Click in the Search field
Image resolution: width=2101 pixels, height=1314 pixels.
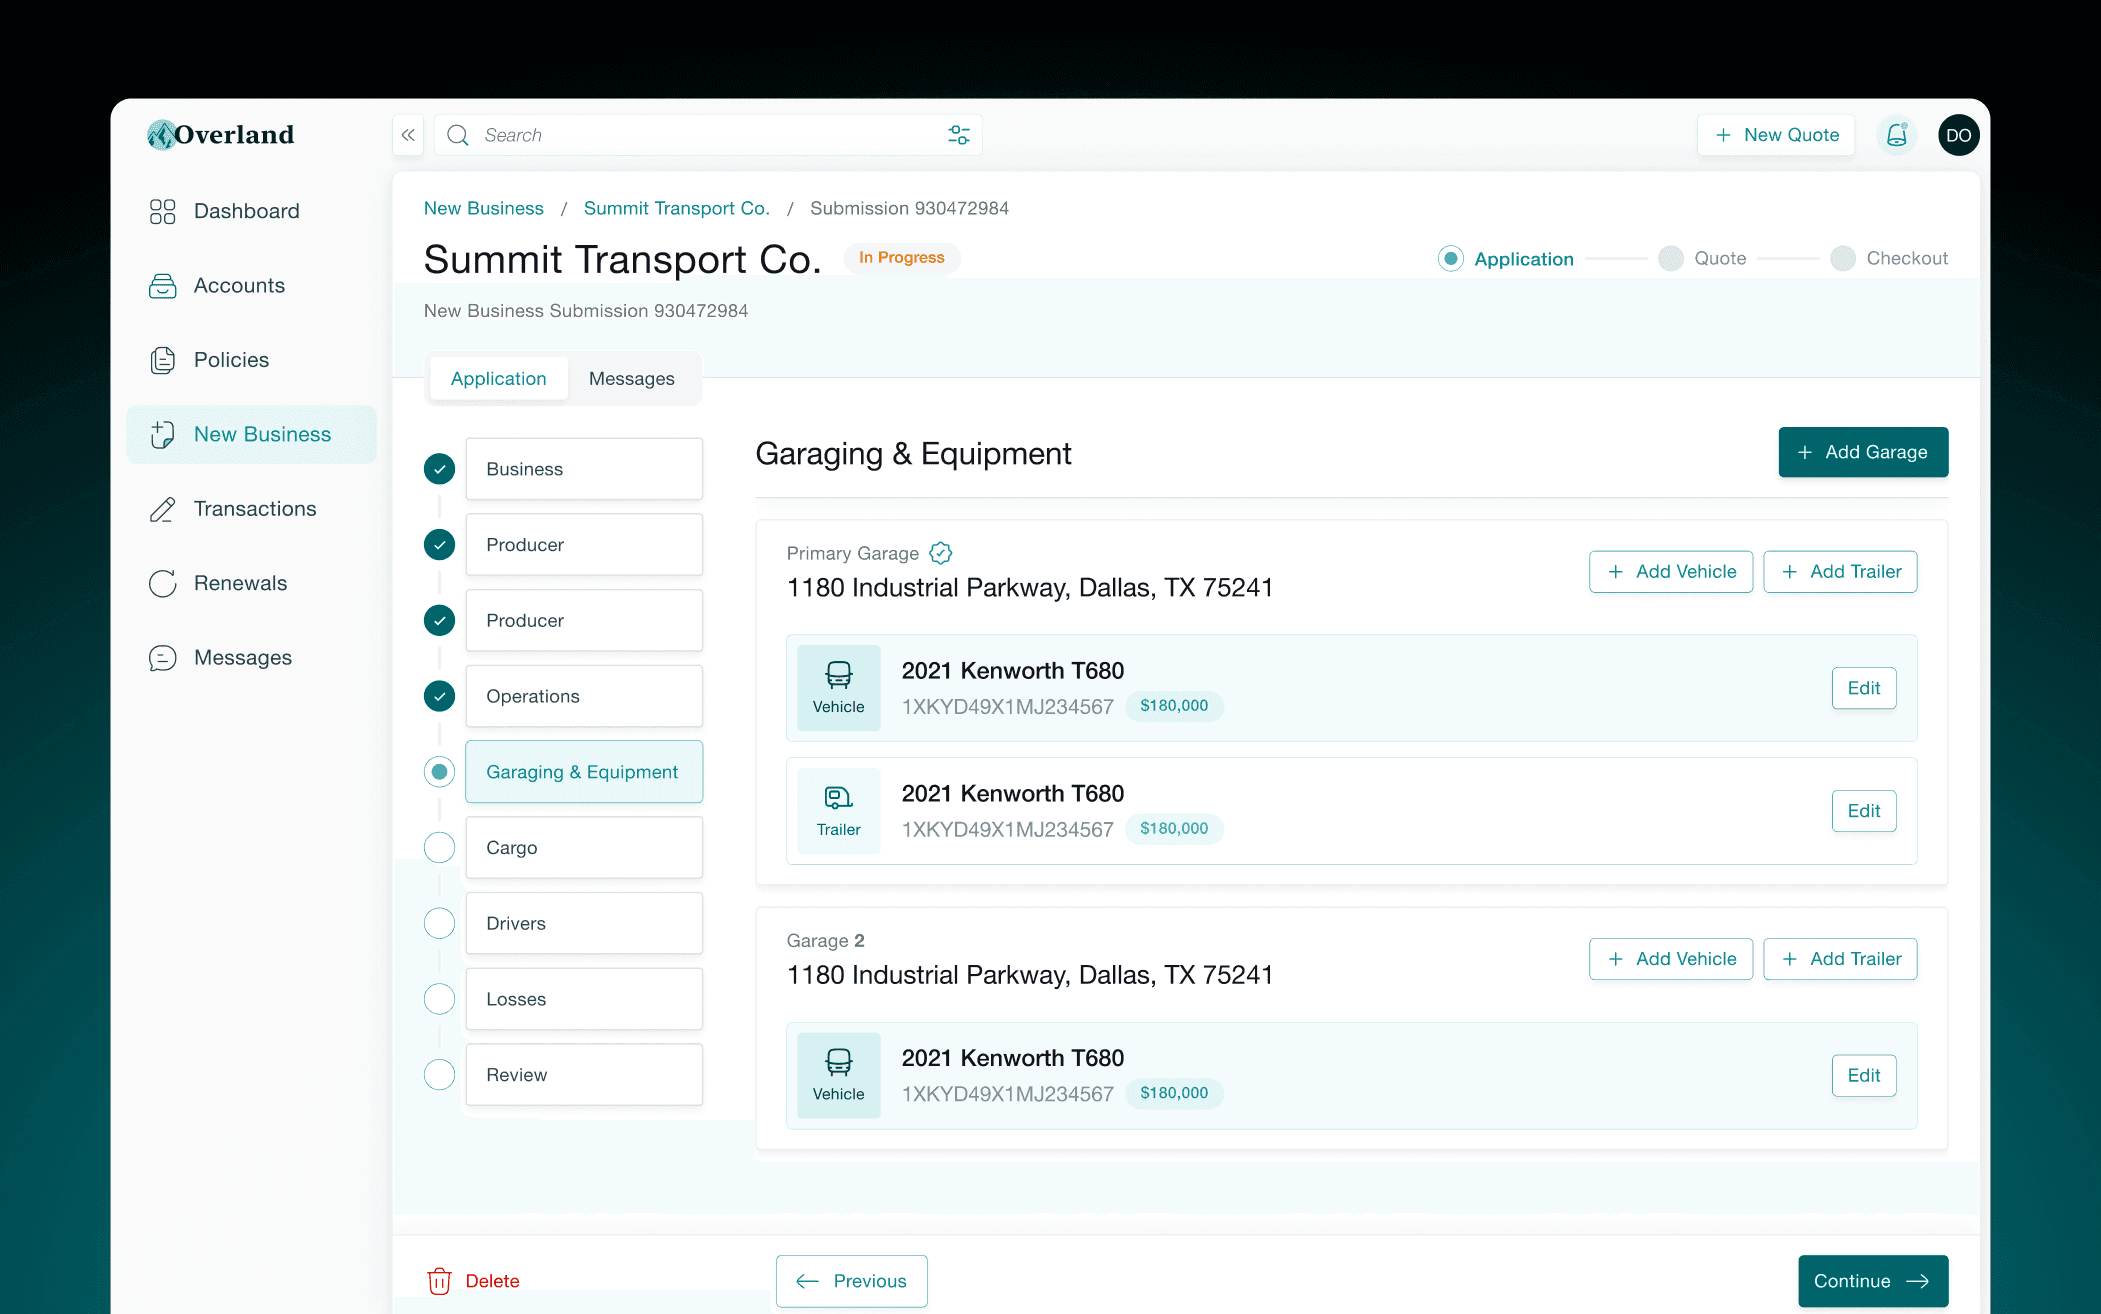pyautogui.click(x=700, y=135)
